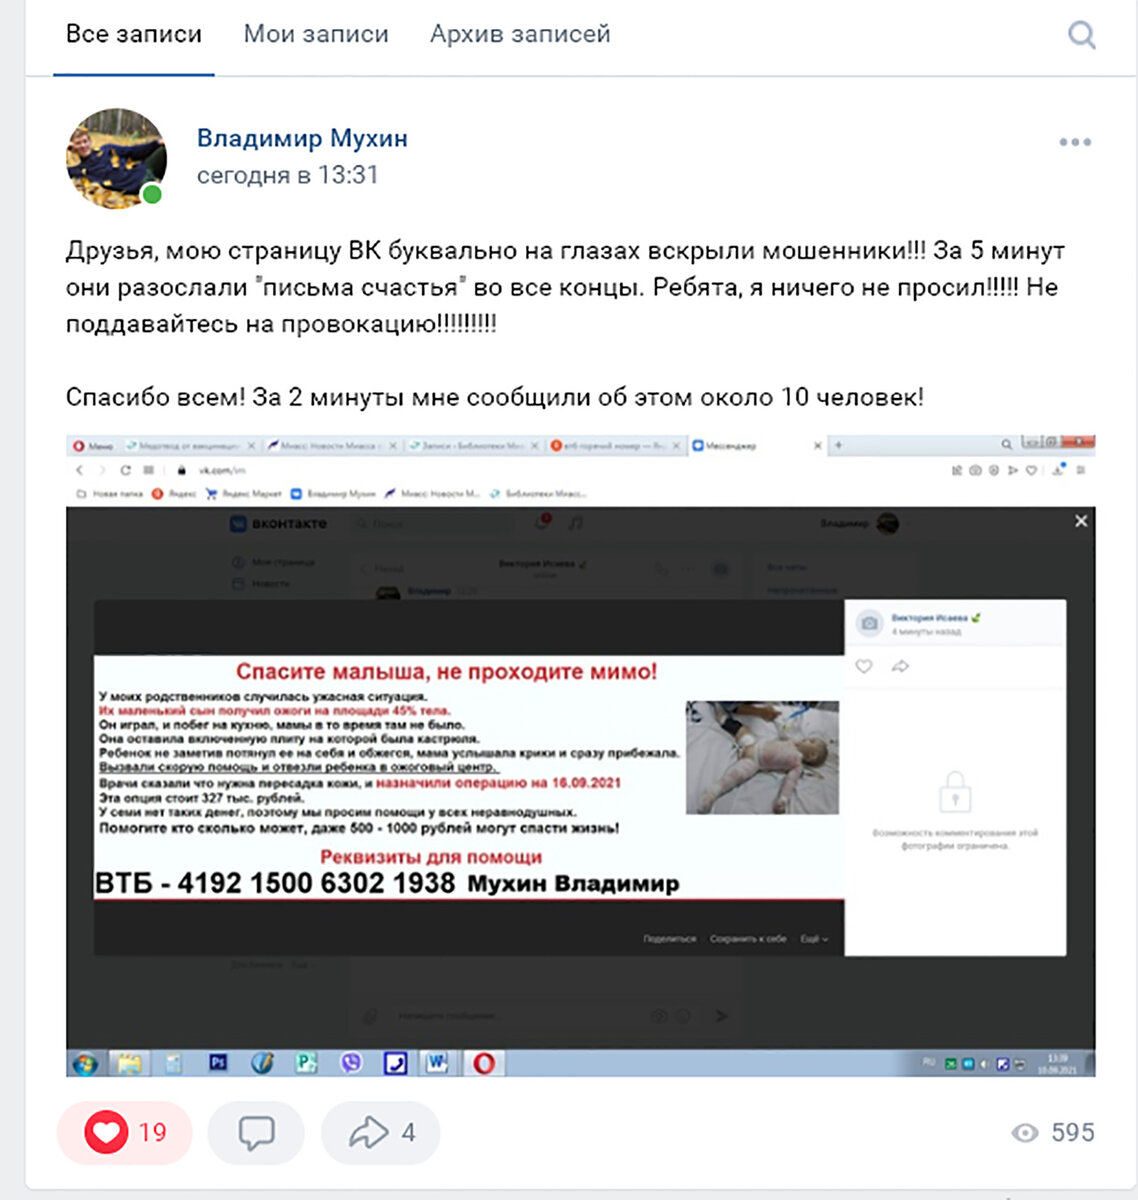Image resolution: width=1138 pixels, height=1200 pixels.
Task: Select the Все записи tab
Action: coord(134,34)
